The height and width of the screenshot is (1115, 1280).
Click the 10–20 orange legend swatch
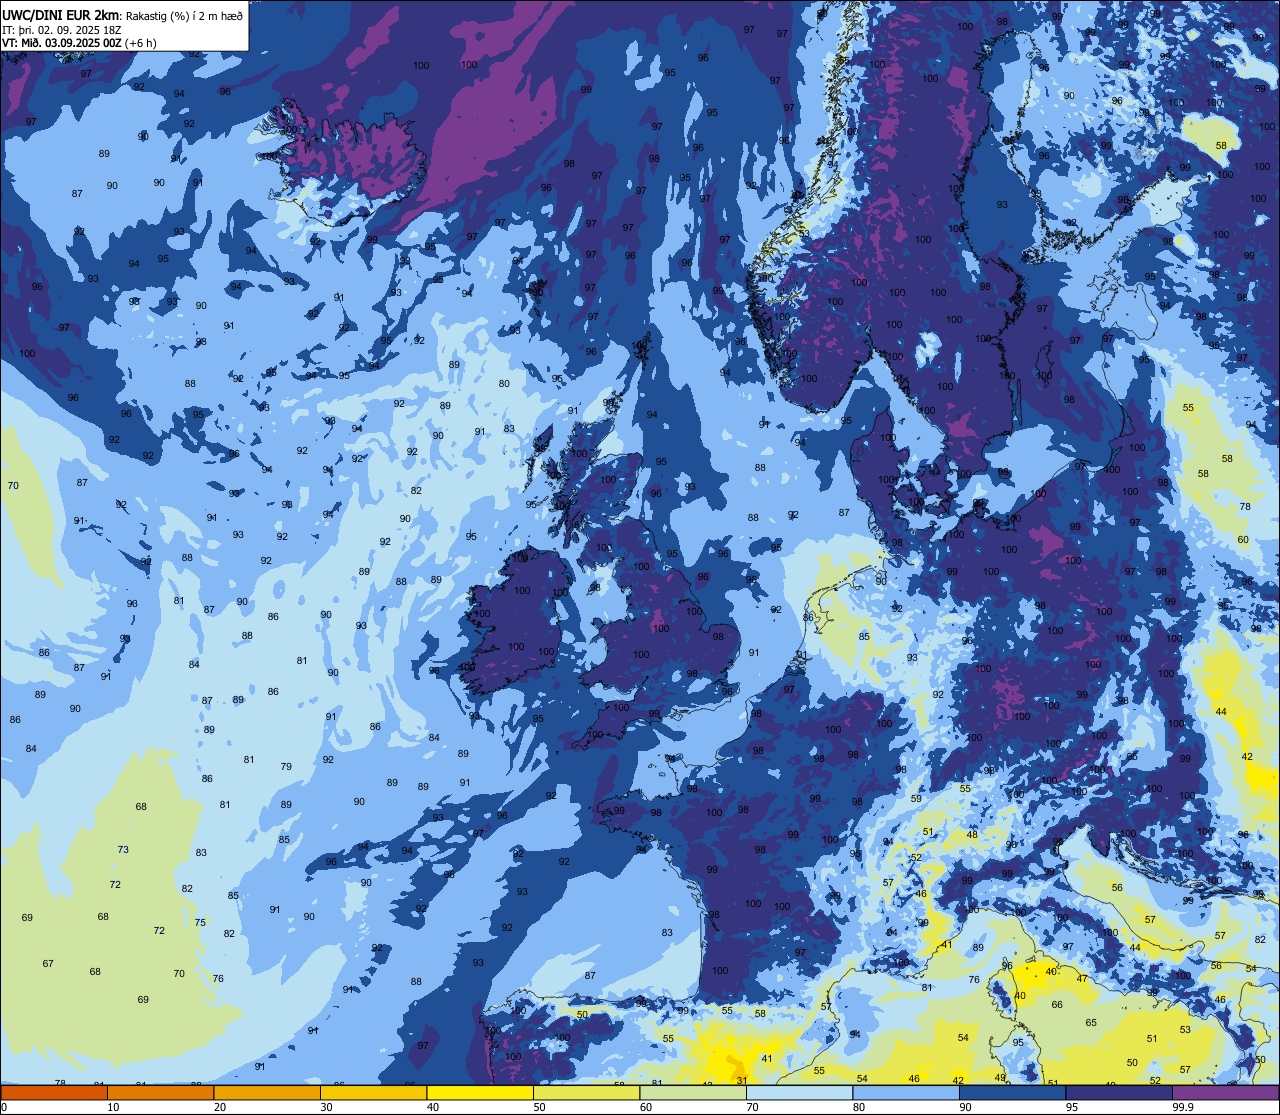[160, 1092]
